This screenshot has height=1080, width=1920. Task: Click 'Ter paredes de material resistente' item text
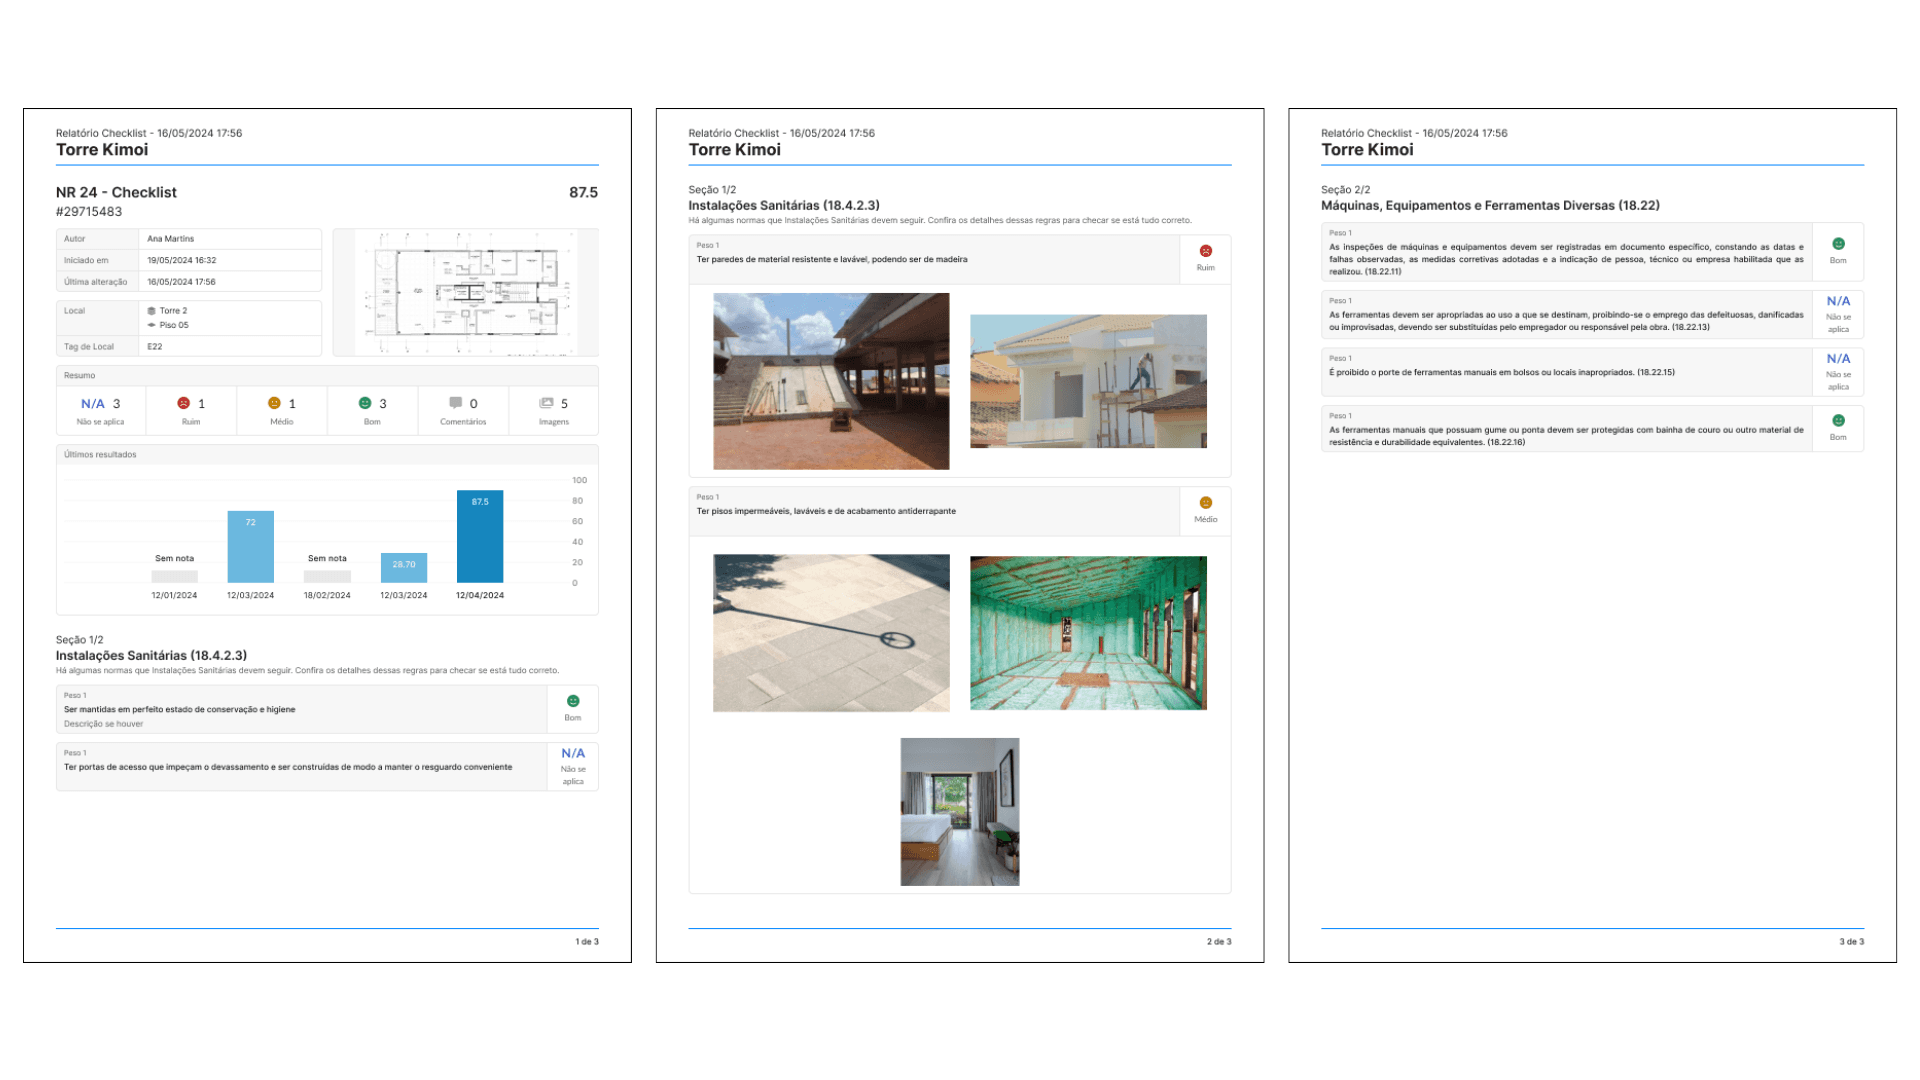coord(832,260)
